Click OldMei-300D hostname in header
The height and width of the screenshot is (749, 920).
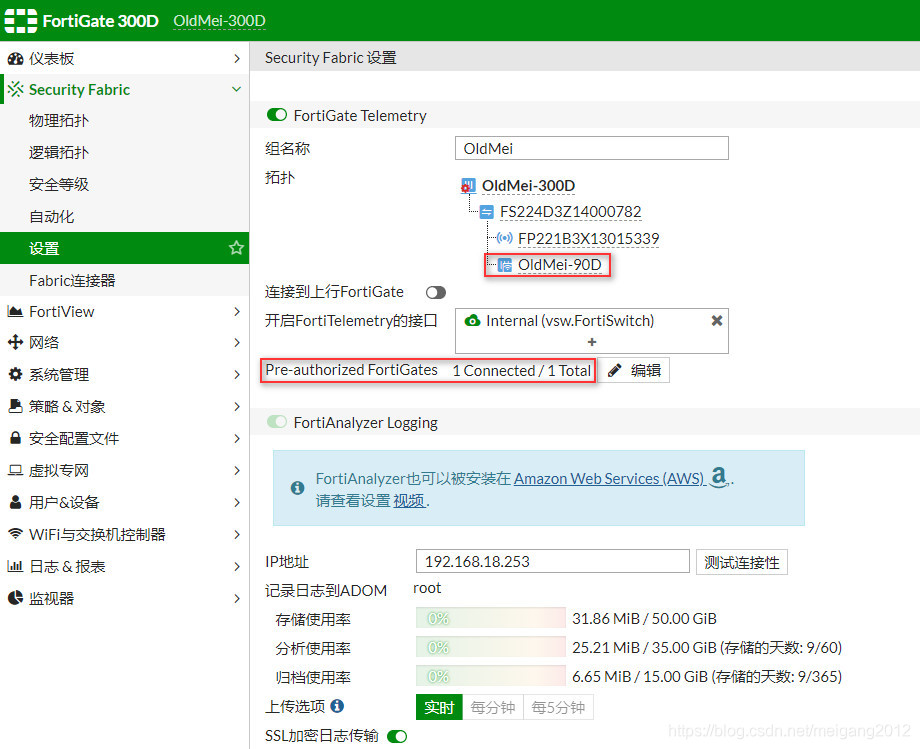(219, 21)
